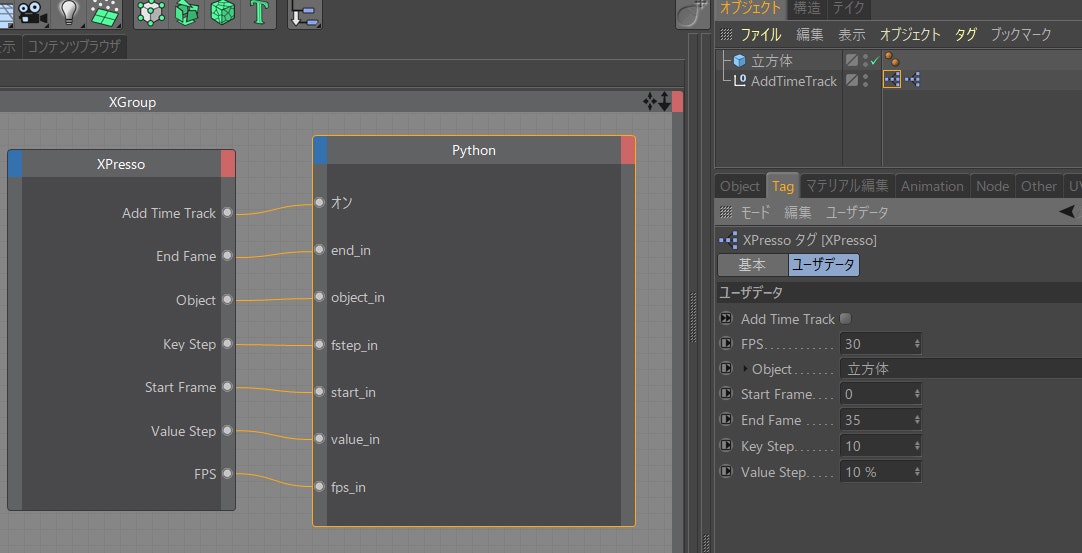Screen dimensions: 1082x553
Task: Click the Python オン input port
Action: pos(319,202)
